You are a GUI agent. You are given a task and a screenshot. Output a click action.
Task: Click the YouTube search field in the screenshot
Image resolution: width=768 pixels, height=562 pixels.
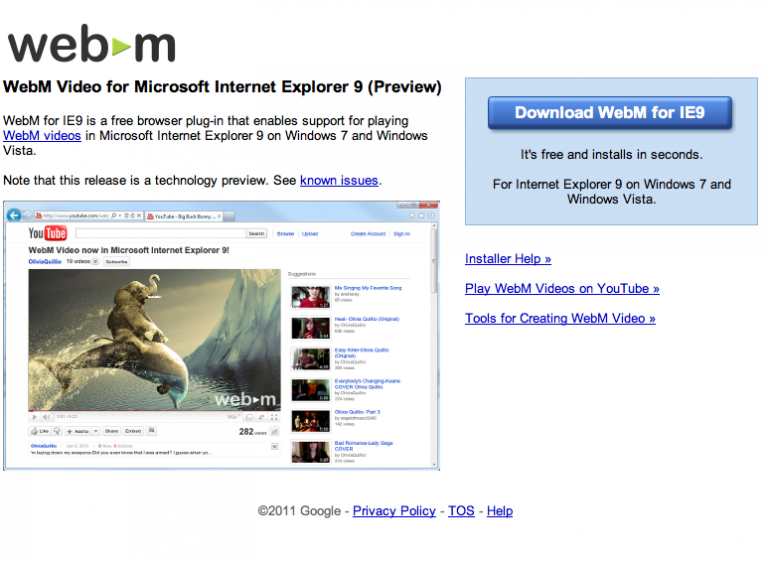pyautogui.click(x=161, y=233)
